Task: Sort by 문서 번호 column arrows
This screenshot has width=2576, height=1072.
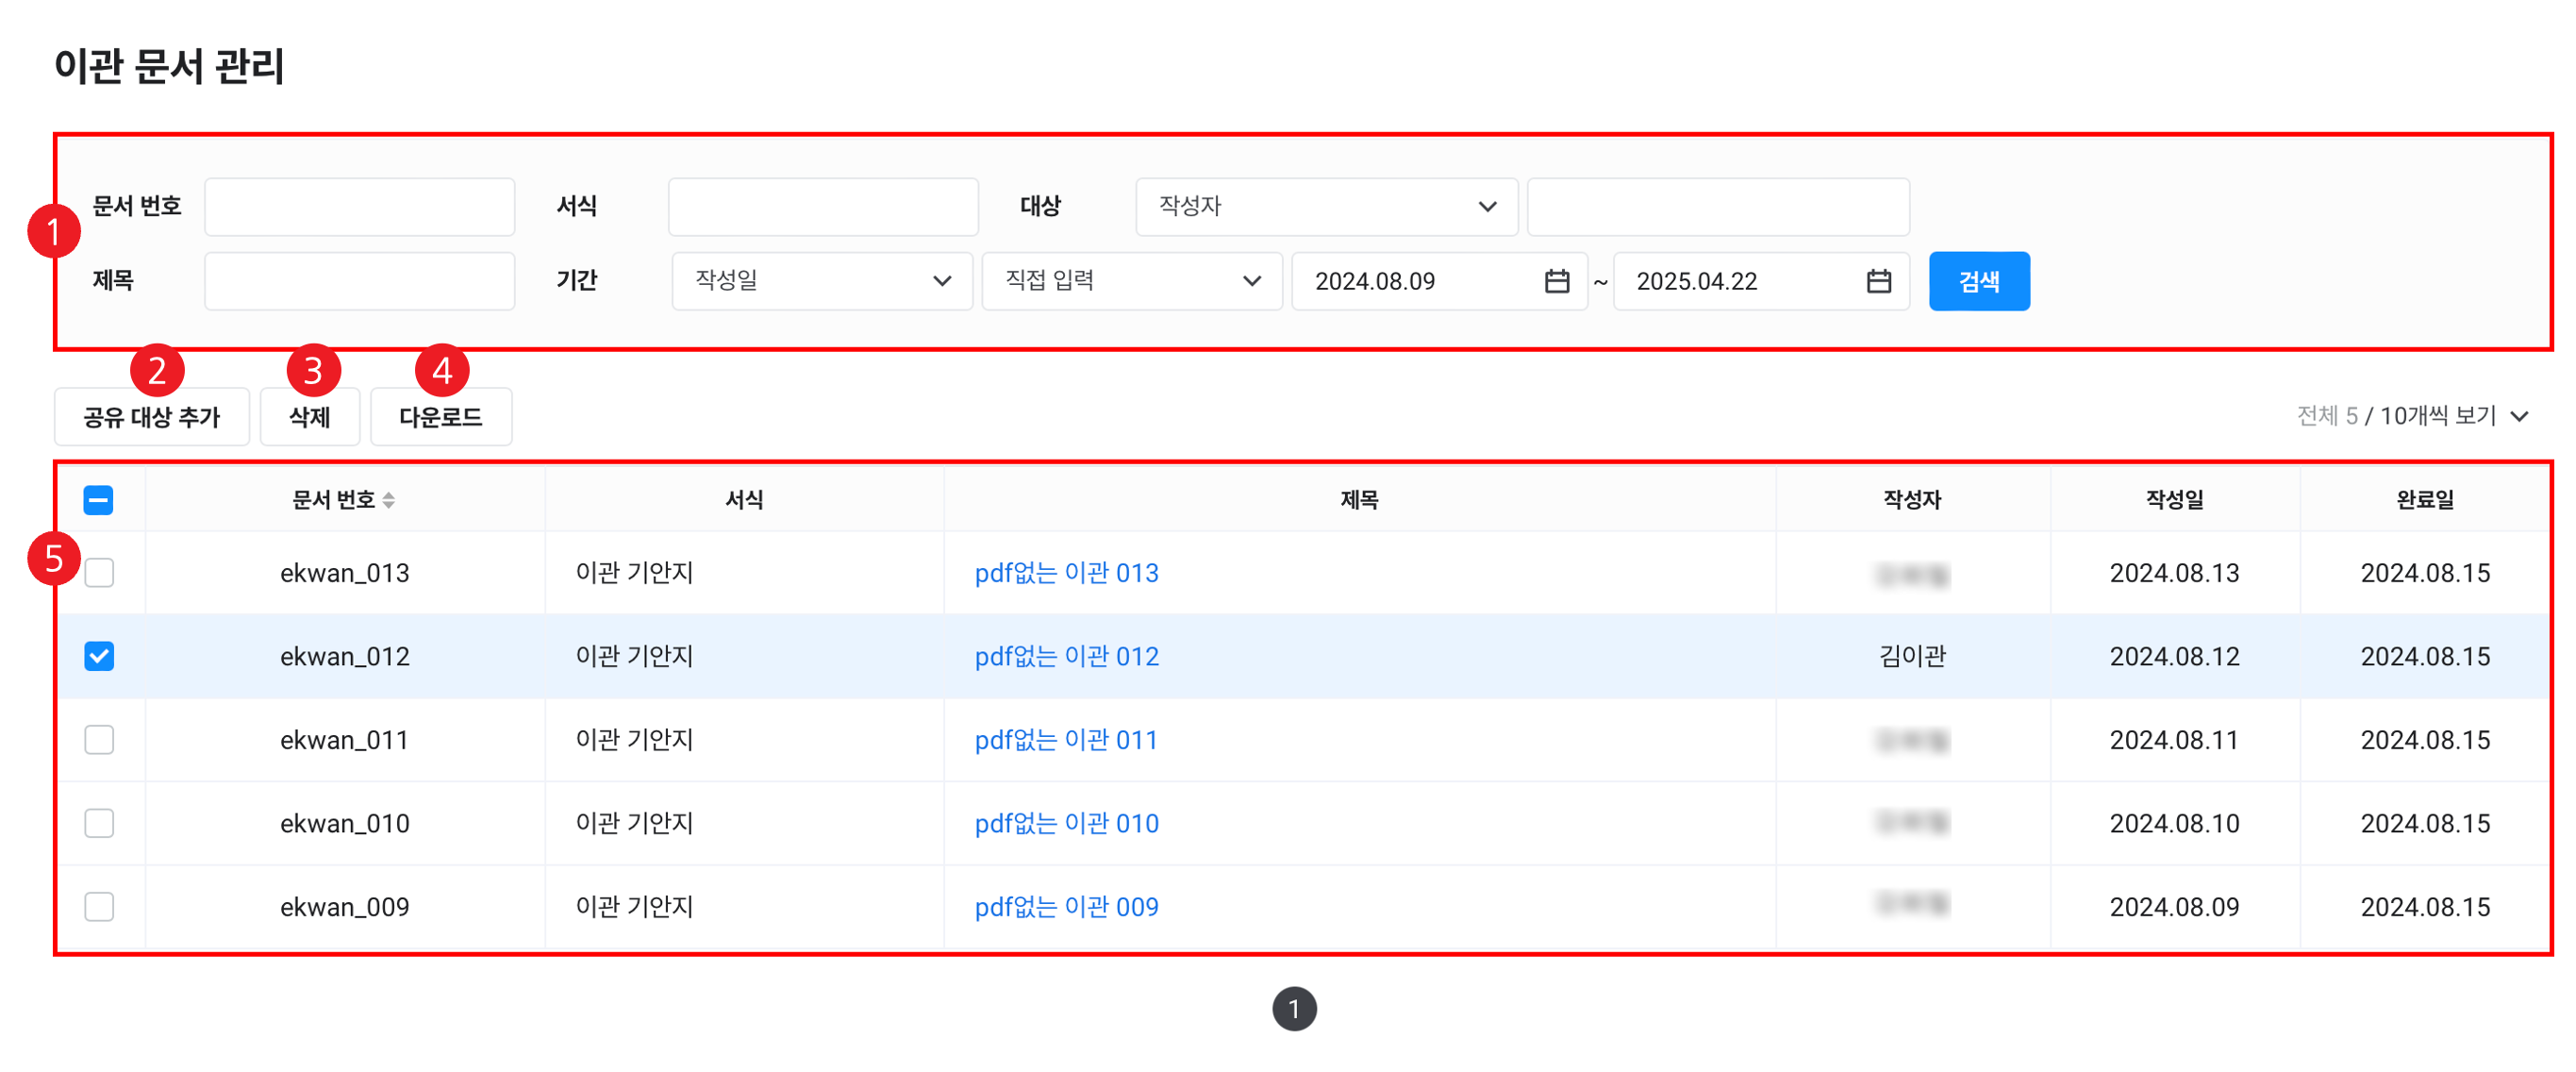Action: coord(389,500)
